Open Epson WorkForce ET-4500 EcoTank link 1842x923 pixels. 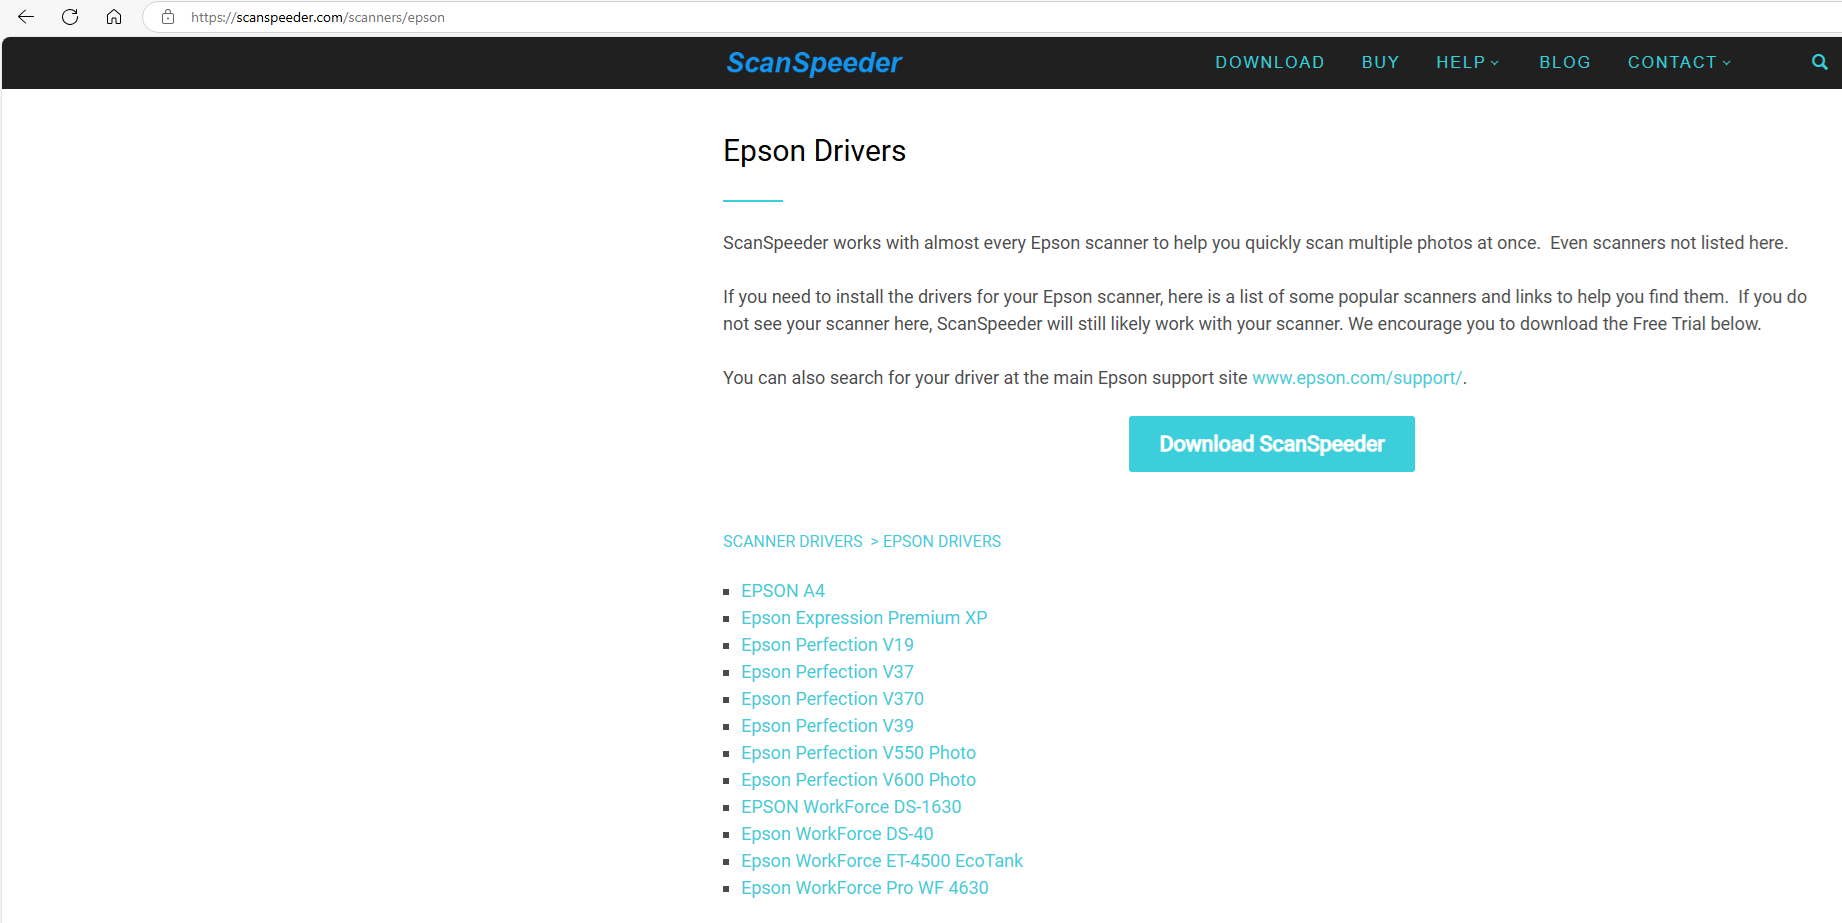point(882,861)
